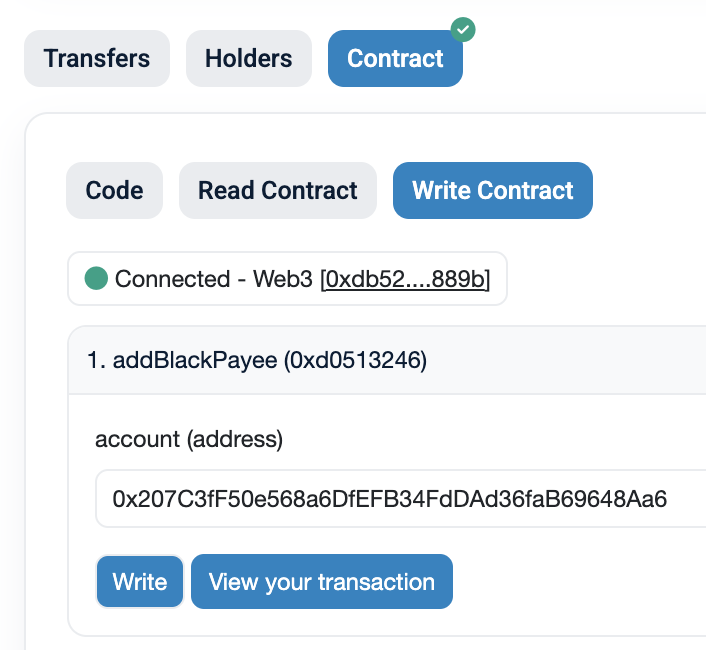
Task: Click the function selector 0xd0513246 text
Action: [355, 360]
